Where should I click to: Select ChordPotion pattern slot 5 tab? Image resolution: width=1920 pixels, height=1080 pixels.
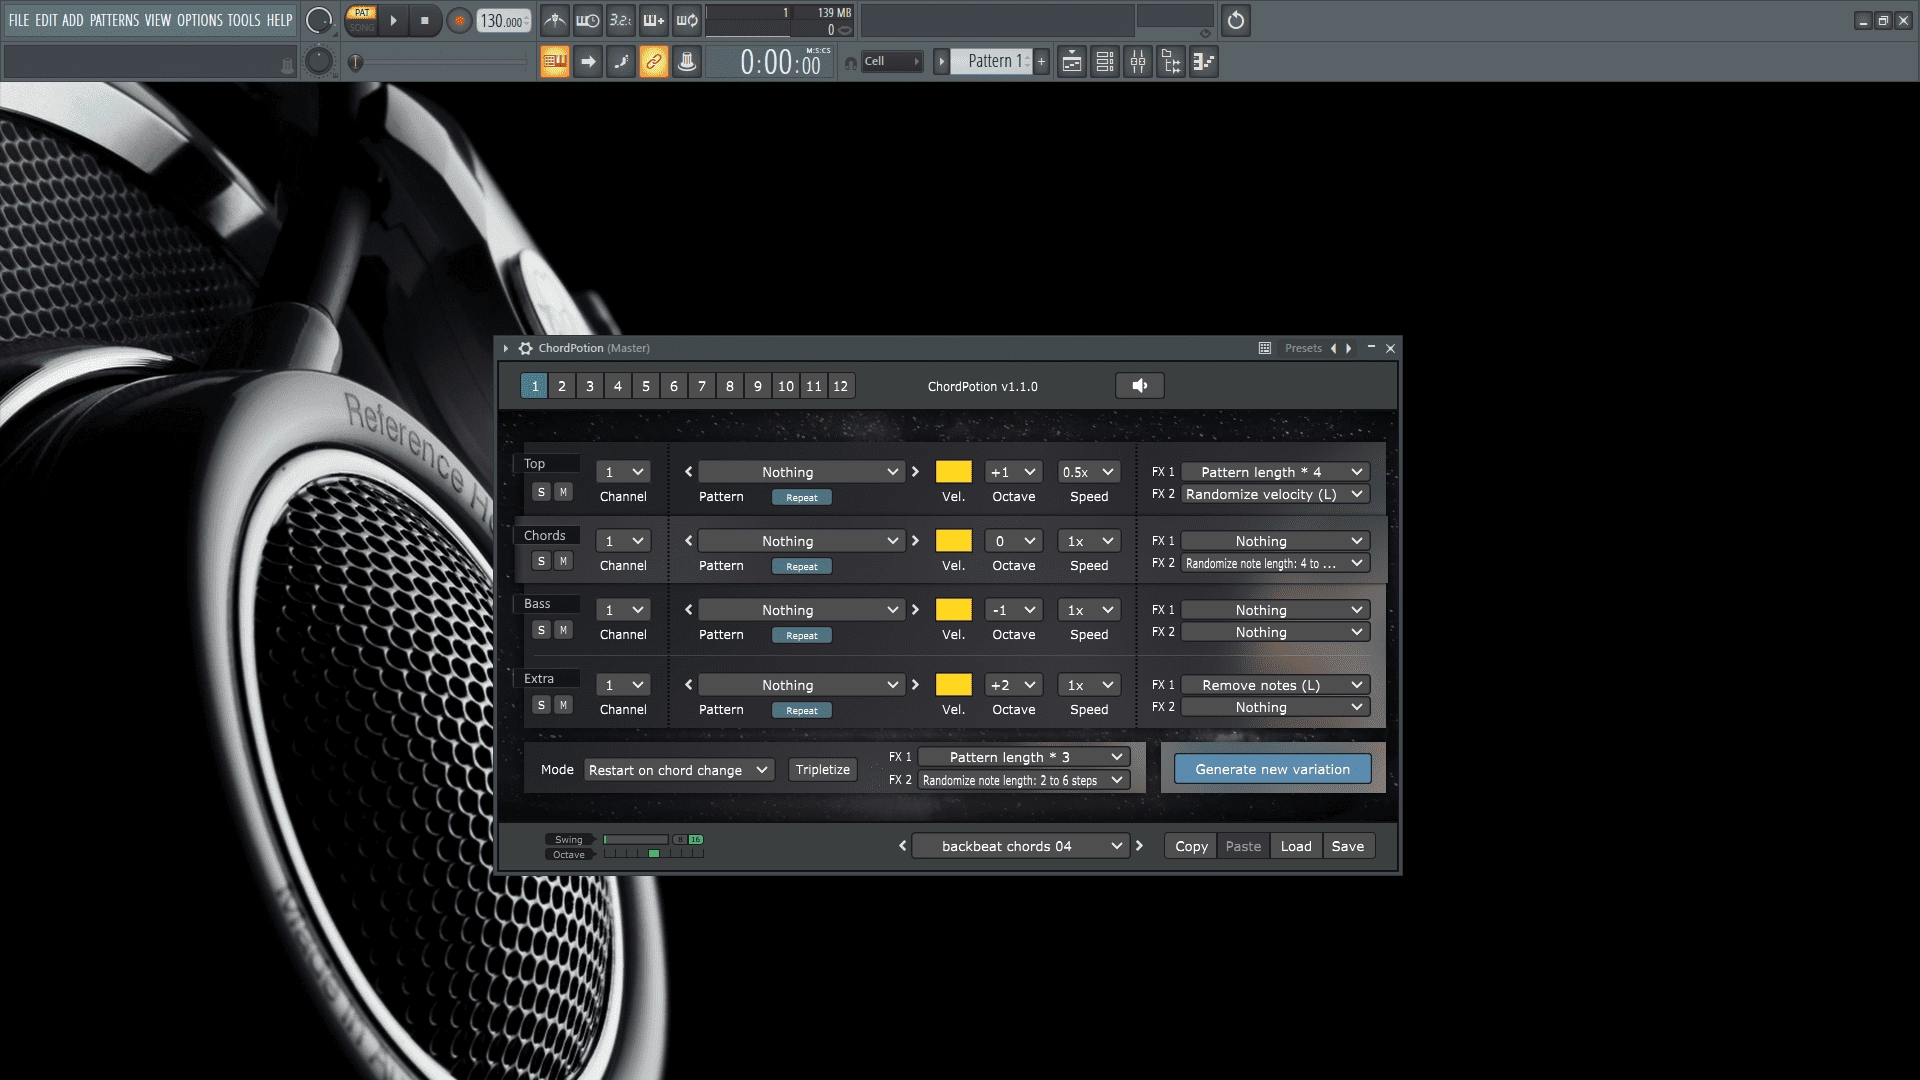pos(646,386)
